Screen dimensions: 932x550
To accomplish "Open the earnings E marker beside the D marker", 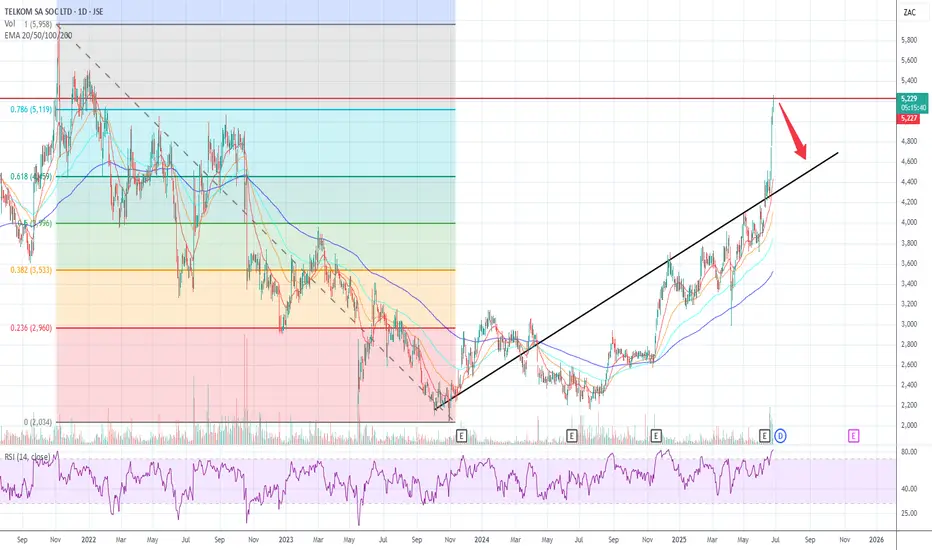I will [x=765, y=436].
